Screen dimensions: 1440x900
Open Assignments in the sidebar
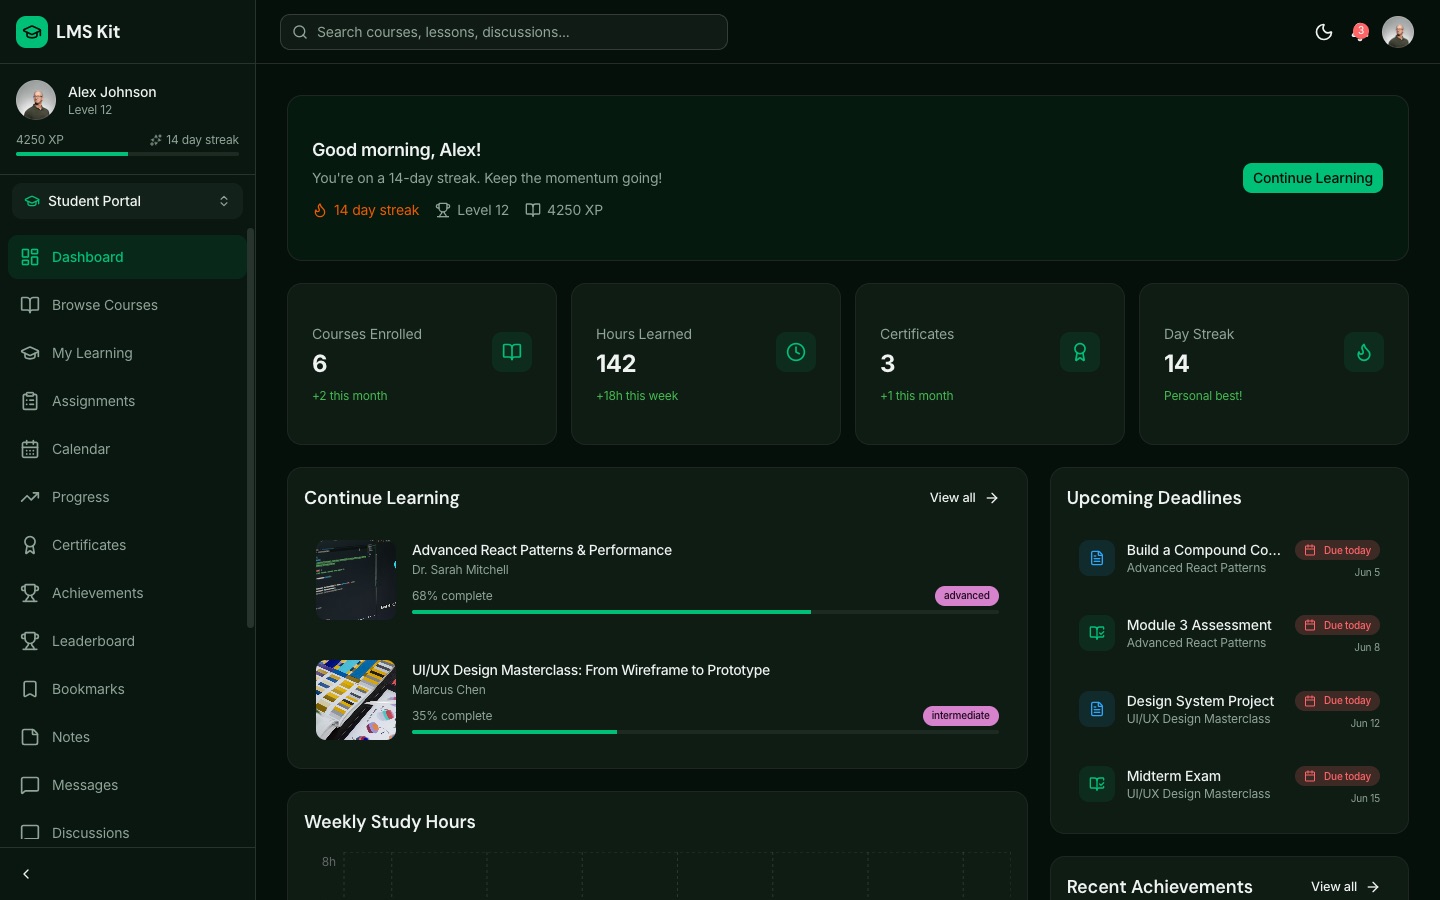click(x=127, y=401)
